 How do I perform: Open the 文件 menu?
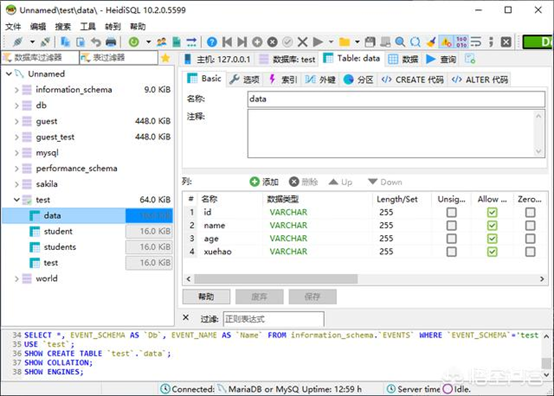coord(13,26)
